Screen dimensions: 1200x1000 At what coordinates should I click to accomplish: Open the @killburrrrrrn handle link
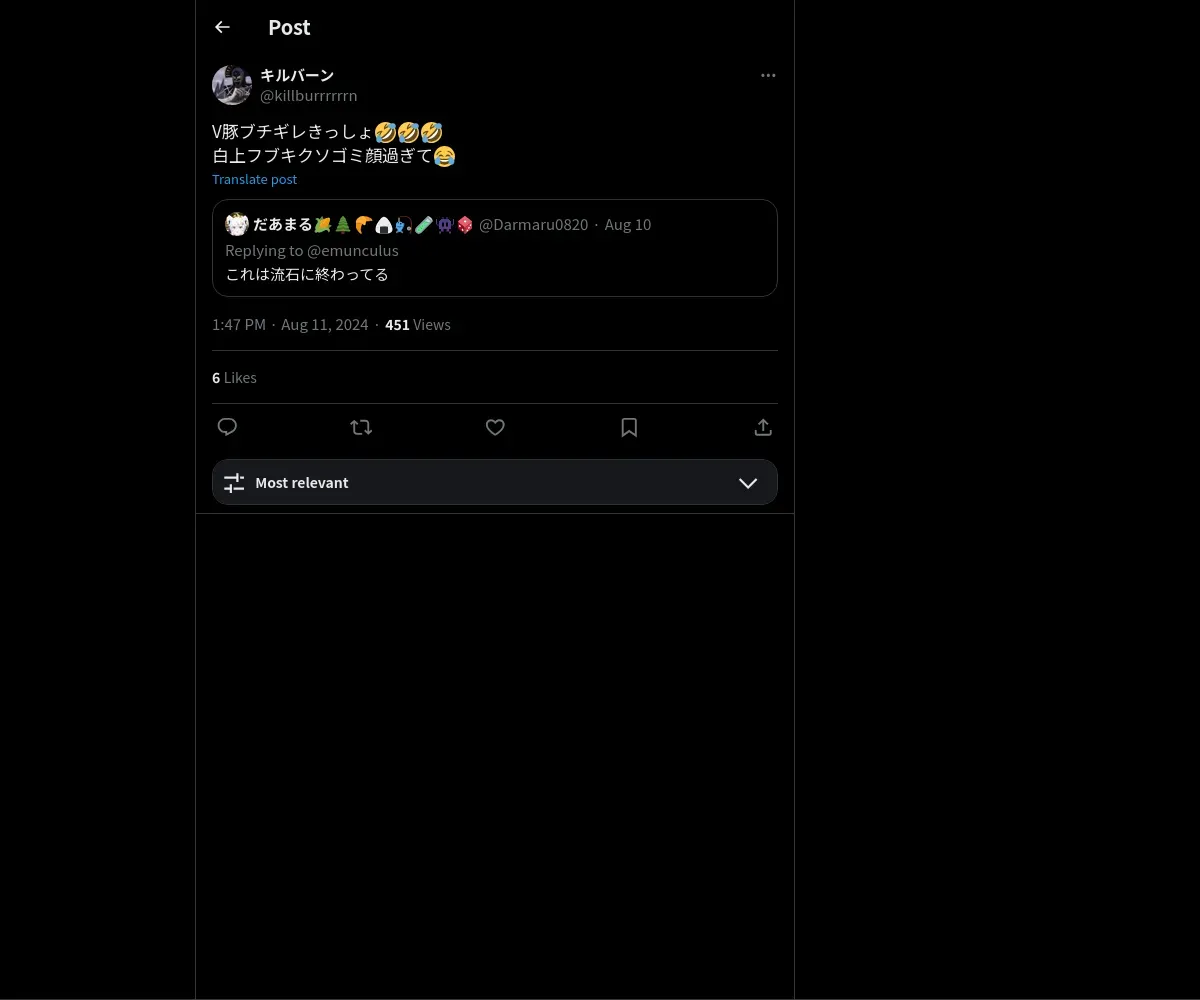[x=308, y=96]
